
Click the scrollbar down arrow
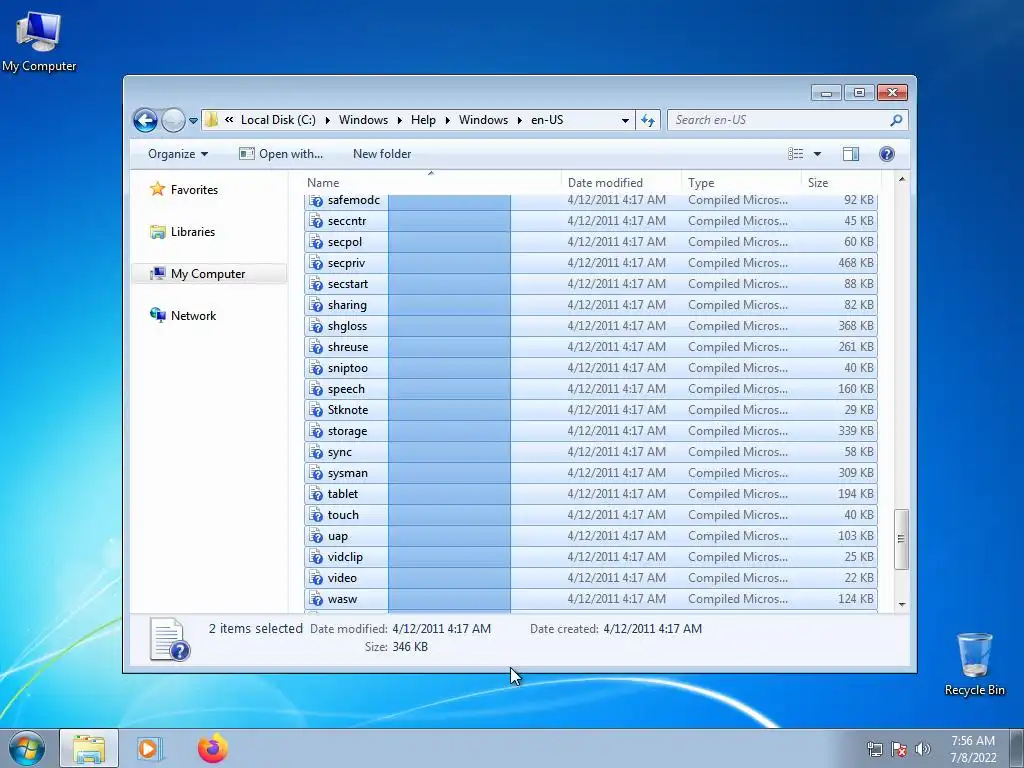(x=902, y=605)
